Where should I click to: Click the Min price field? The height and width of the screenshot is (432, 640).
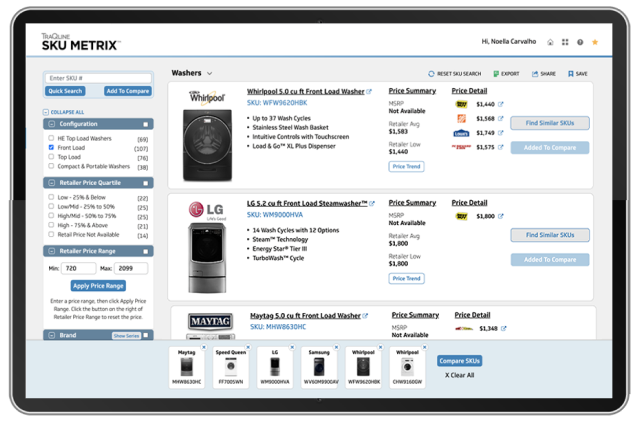tap(78, 268)
